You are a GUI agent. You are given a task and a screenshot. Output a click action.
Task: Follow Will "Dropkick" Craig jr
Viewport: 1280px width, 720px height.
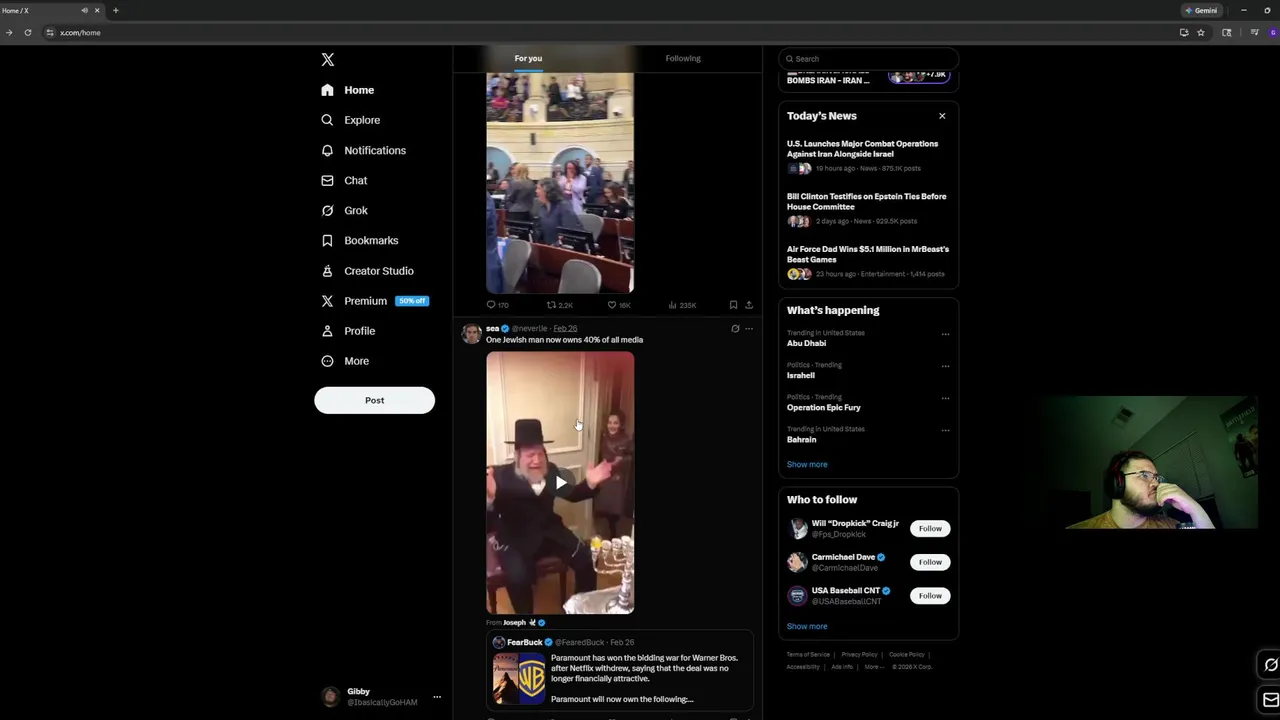930,529
